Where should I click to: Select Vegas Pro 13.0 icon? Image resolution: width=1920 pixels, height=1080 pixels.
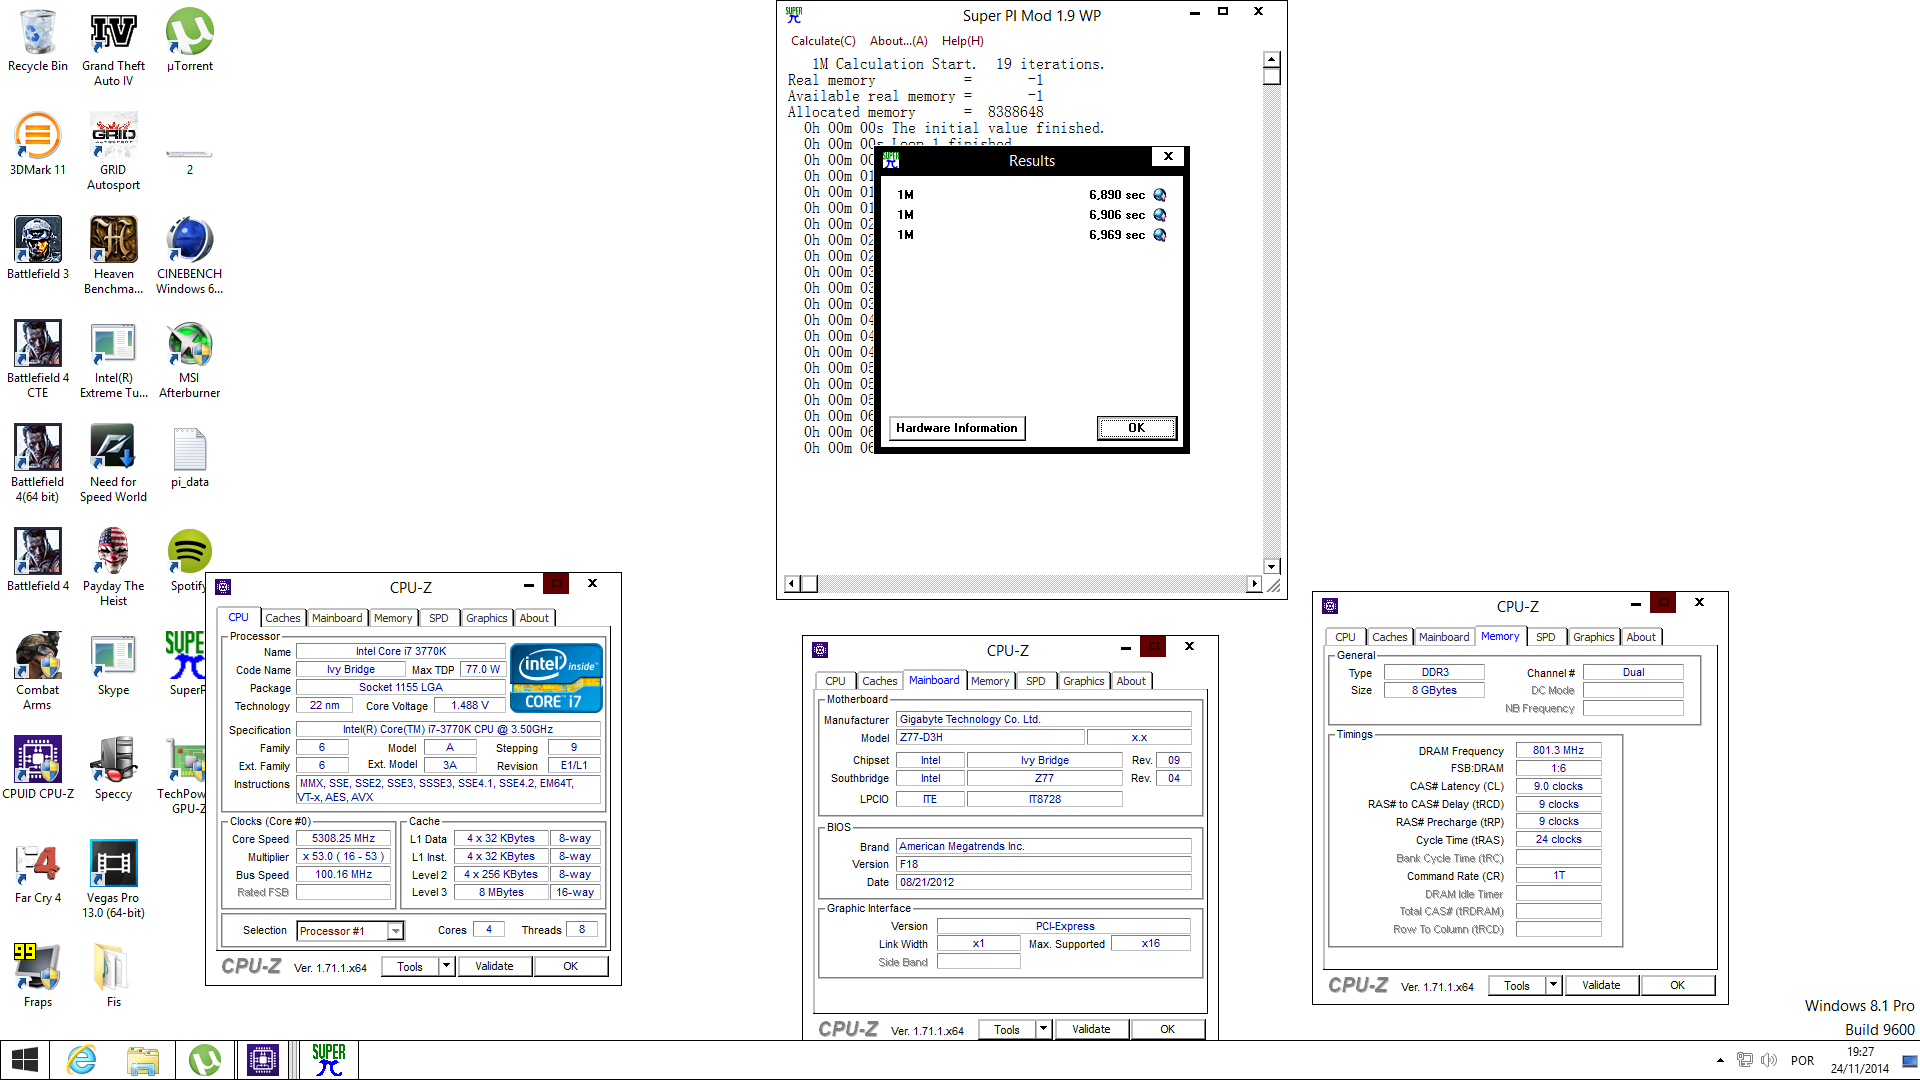113,879
